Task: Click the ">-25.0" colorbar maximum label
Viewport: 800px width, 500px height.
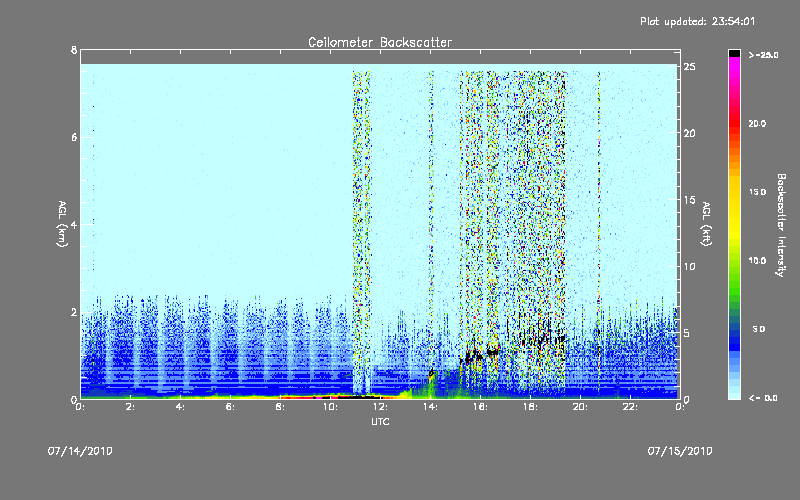Action: pos(763,55)
